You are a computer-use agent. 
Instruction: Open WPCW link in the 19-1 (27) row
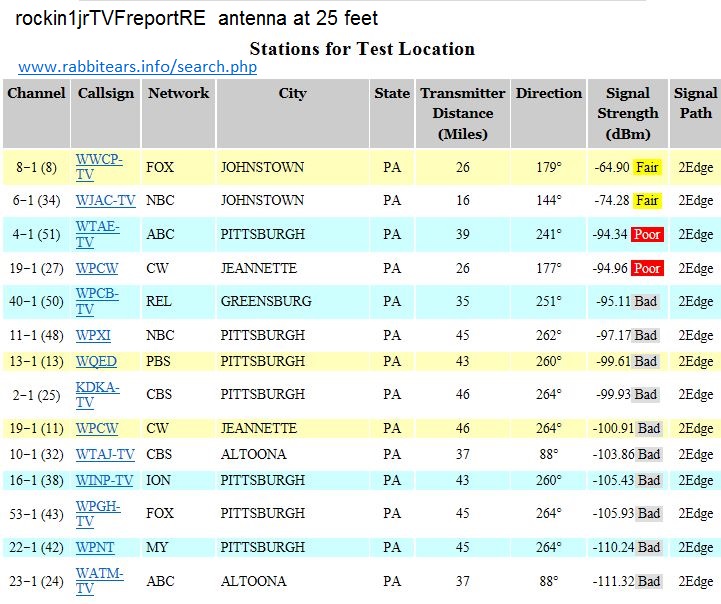click(x=97, y=268)
